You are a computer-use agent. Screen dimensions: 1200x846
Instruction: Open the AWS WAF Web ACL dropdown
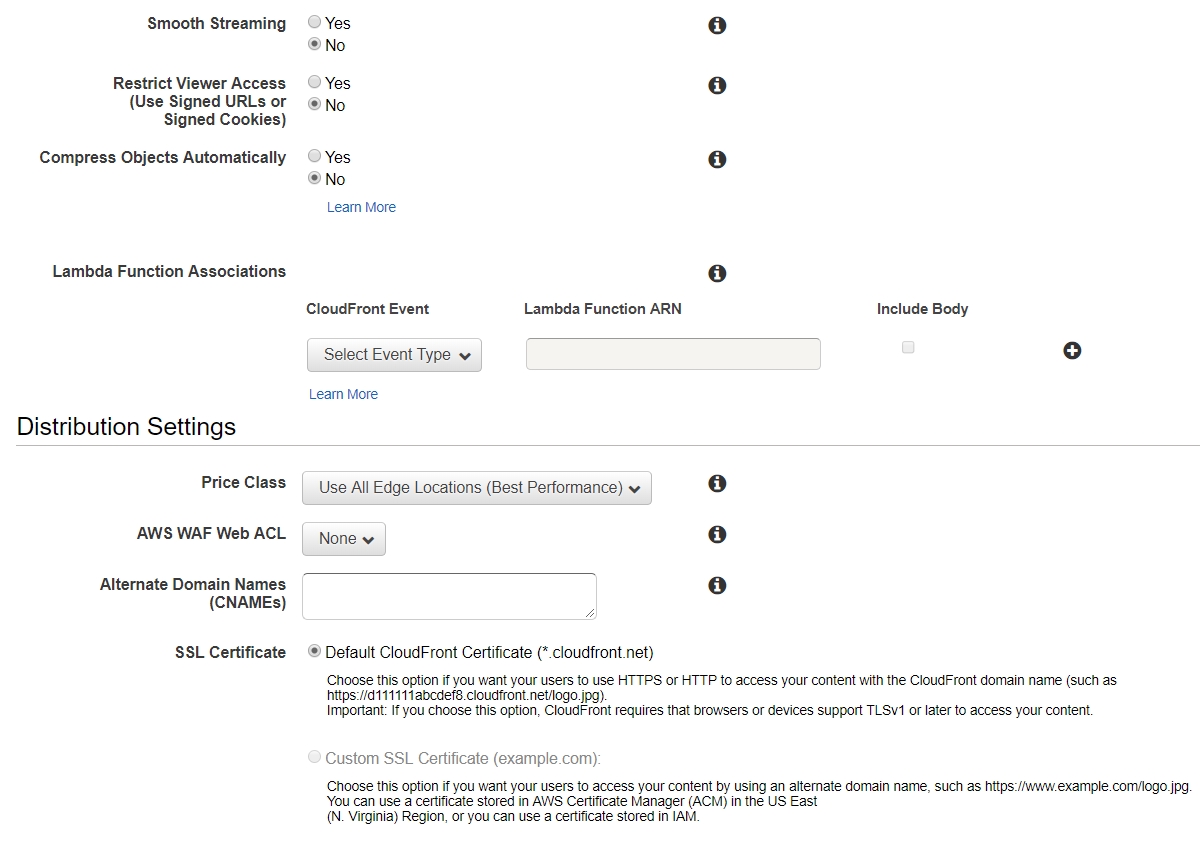(x=344, y=539)
